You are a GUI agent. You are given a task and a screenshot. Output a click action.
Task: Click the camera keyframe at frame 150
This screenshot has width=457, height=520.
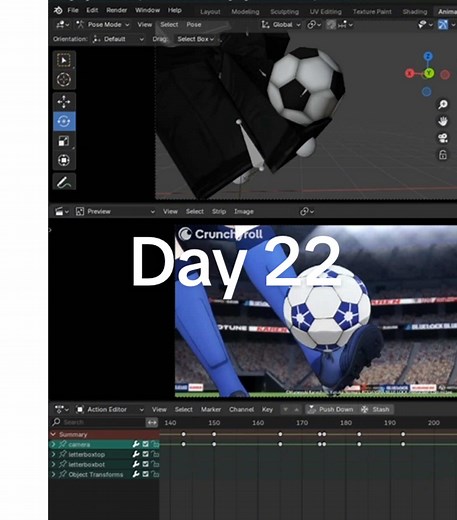coord(214,444)
